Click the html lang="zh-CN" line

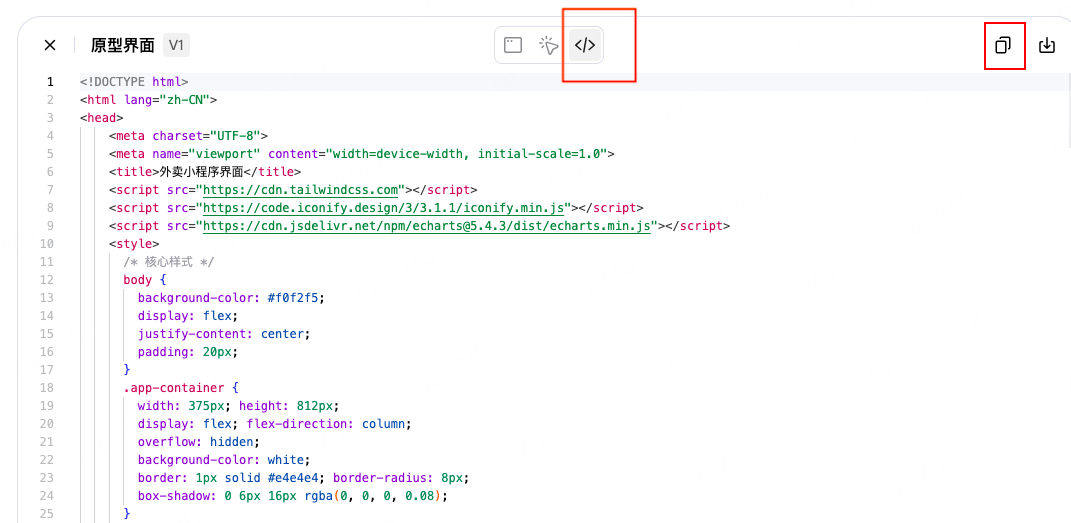[148, 100]
